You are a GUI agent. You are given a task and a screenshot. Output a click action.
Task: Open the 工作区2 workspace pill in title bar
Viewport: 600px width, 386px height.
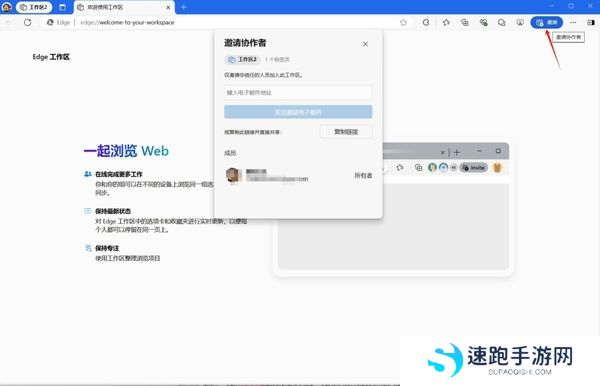click(34, 7)
